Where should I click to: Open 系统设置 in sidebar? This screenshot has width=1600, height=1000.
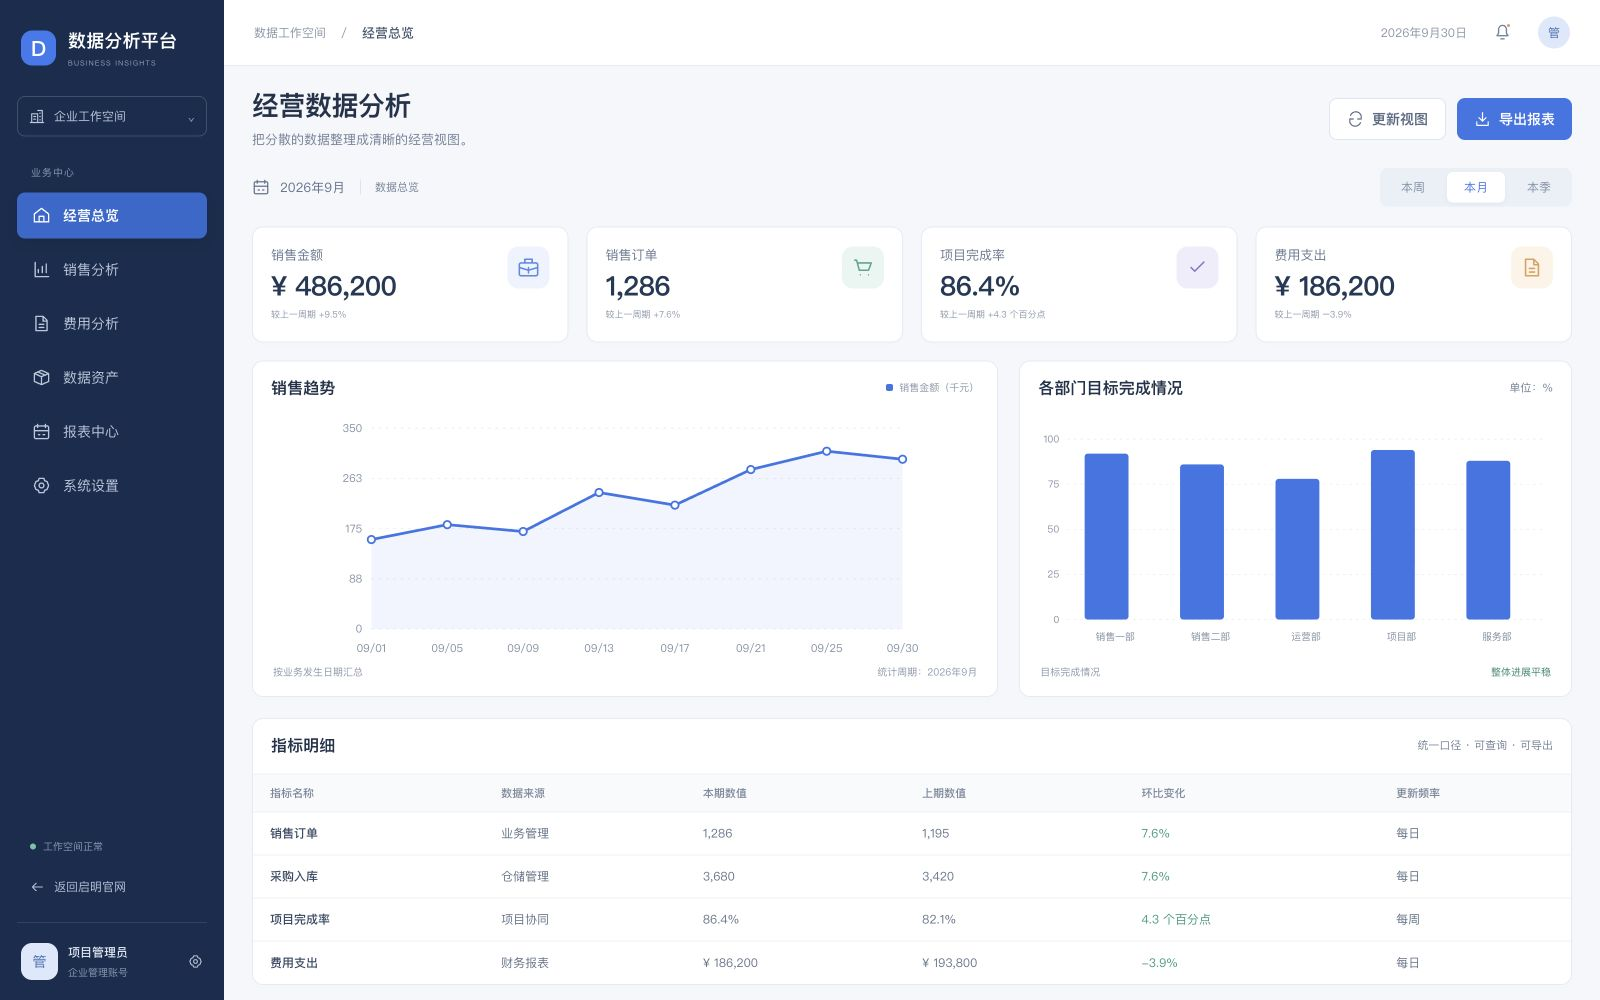[112, 485]
